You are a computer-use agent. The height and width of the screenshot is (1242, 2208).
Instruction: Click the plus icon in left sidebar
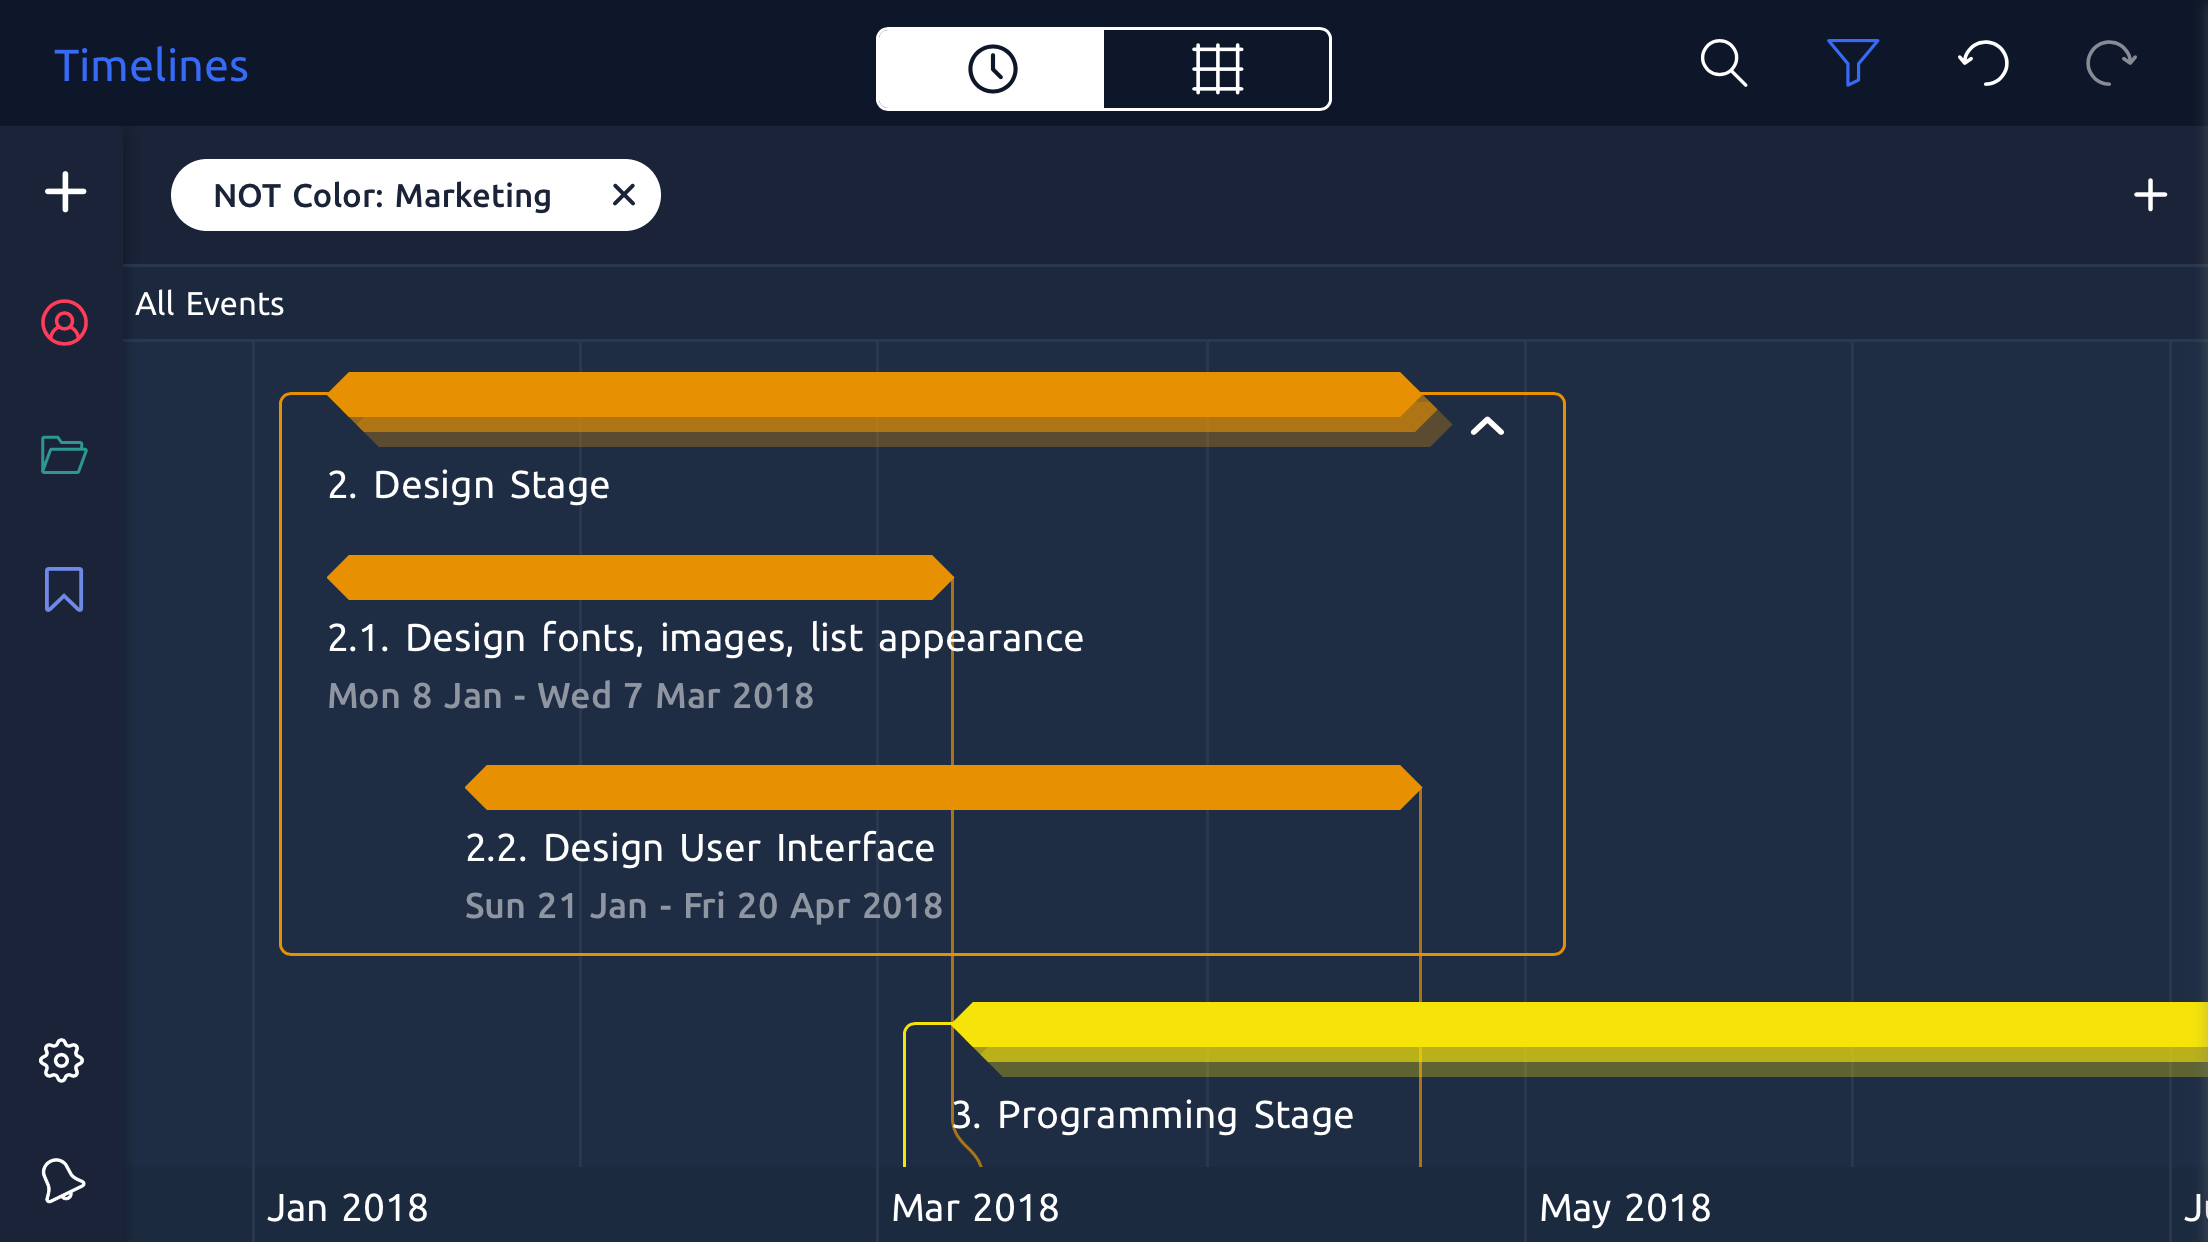coord(66,192)
